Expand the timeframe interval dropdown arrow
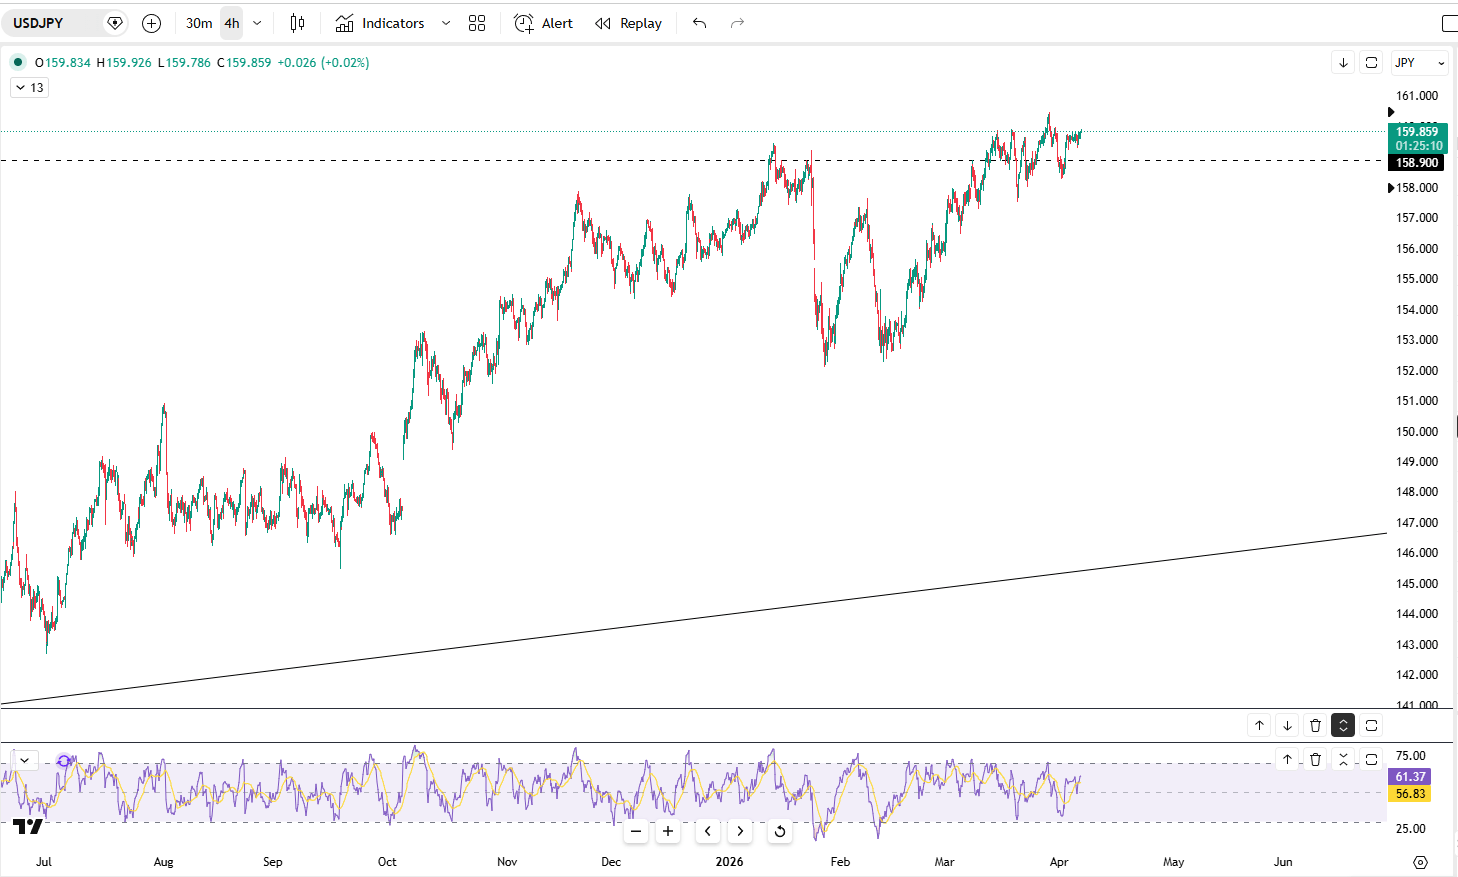This screenshot has width=1458, height=877. 257,23
